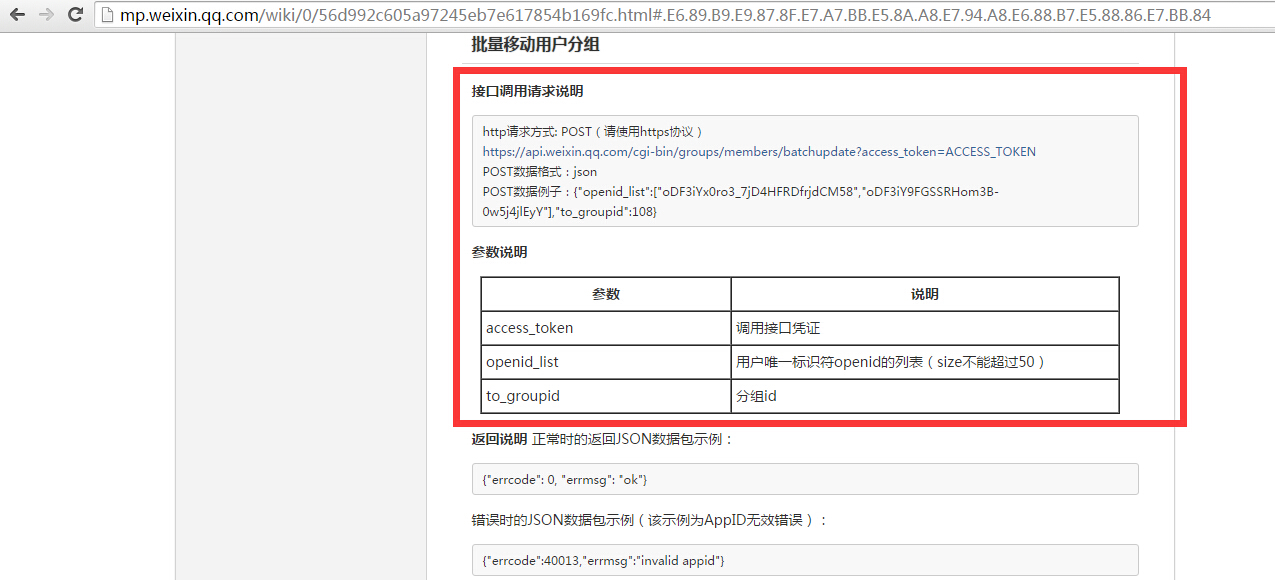Reload the page with the refresh icon
The width and height of the screenshot is (1275, 580).
75,15
